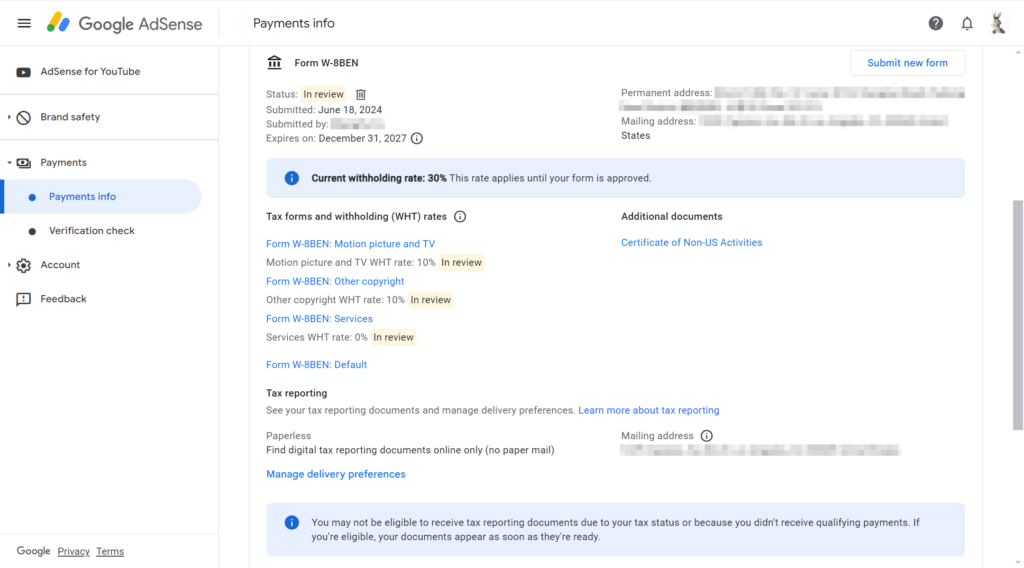Open Payments info page
Image resolution: width=1024 pixels, height=568 pixels.
coord(103,197)
